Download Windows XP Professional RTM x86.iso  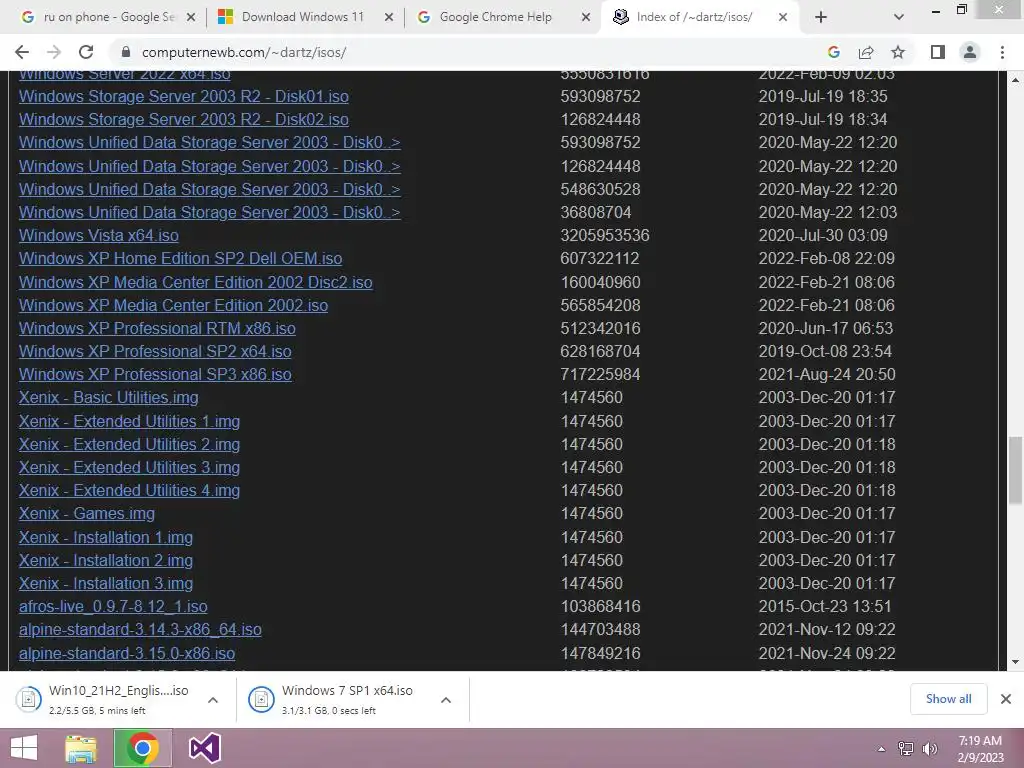tap(157, 328)
